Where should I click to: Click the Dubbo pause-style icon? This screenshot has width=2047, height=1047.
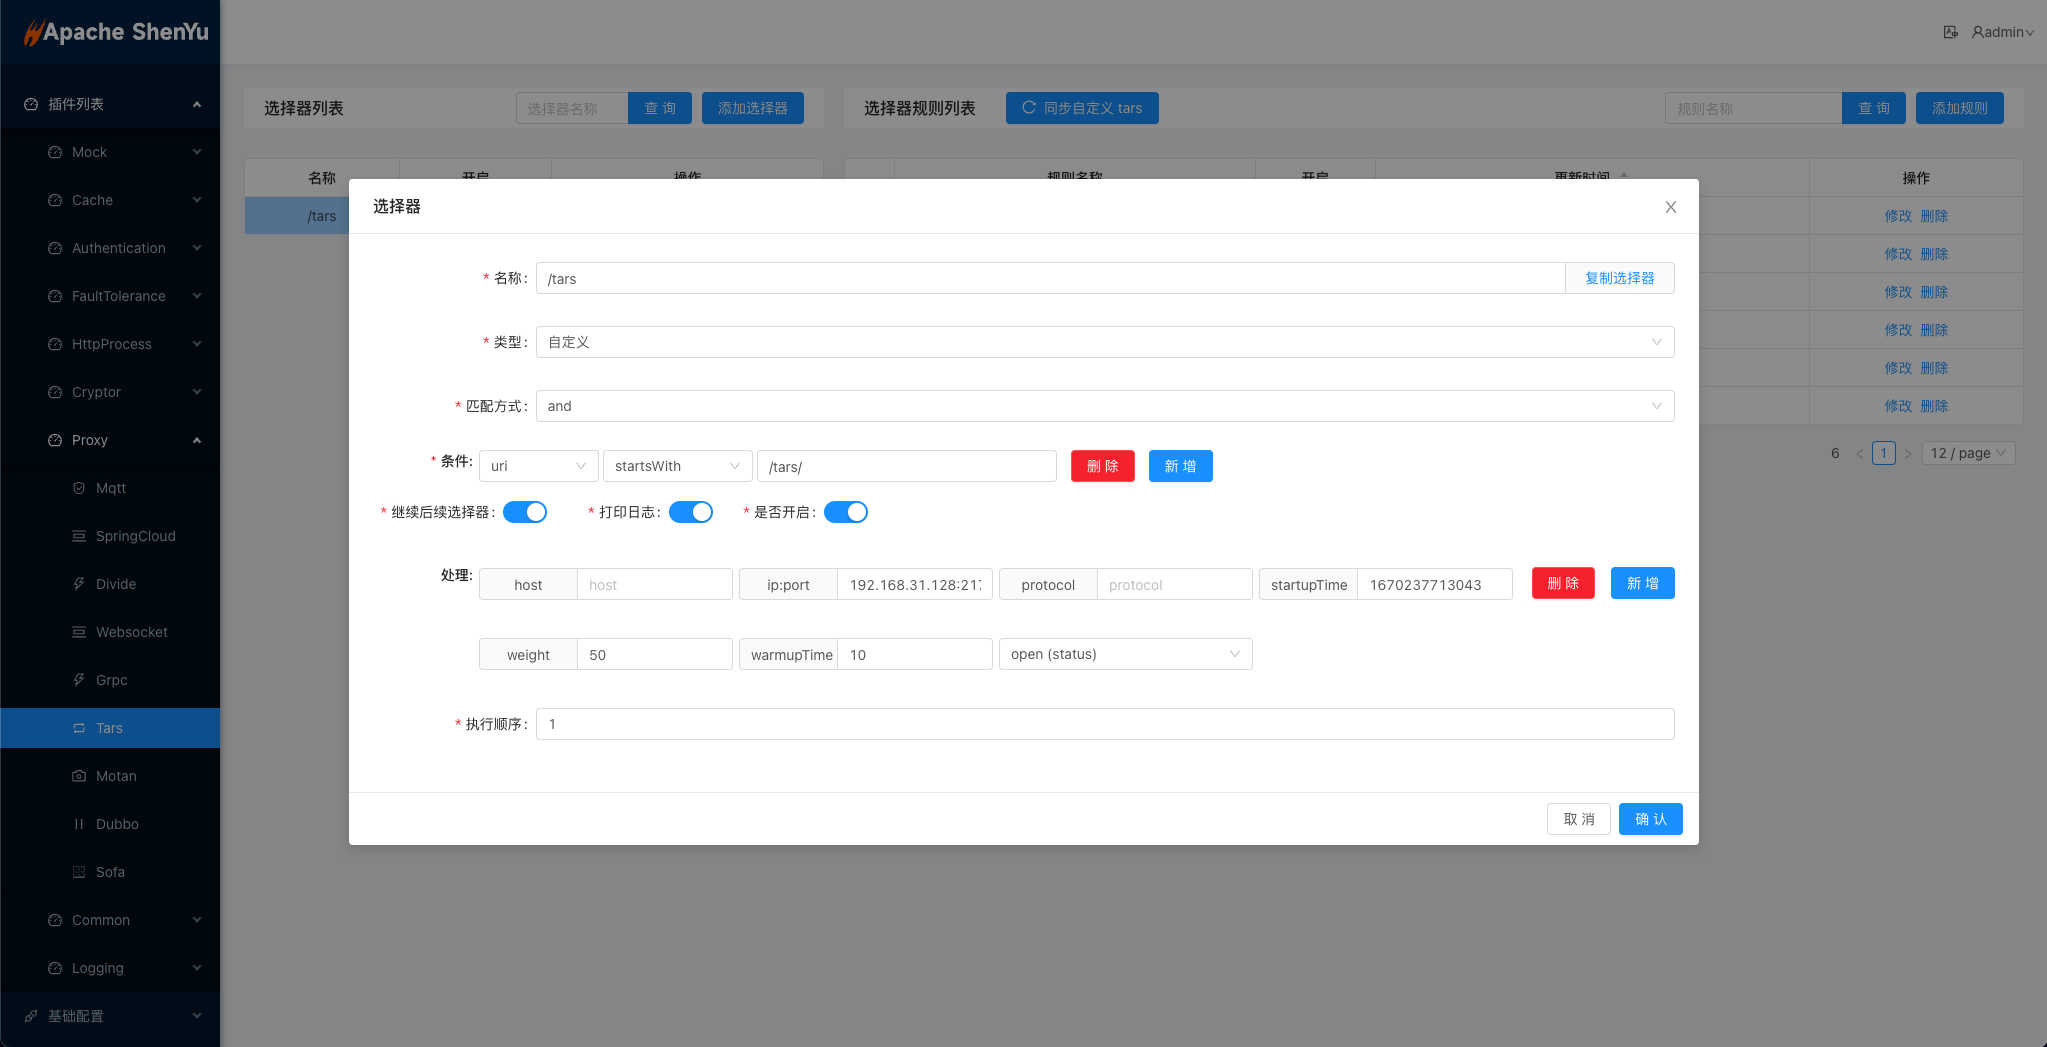point(79,824)
